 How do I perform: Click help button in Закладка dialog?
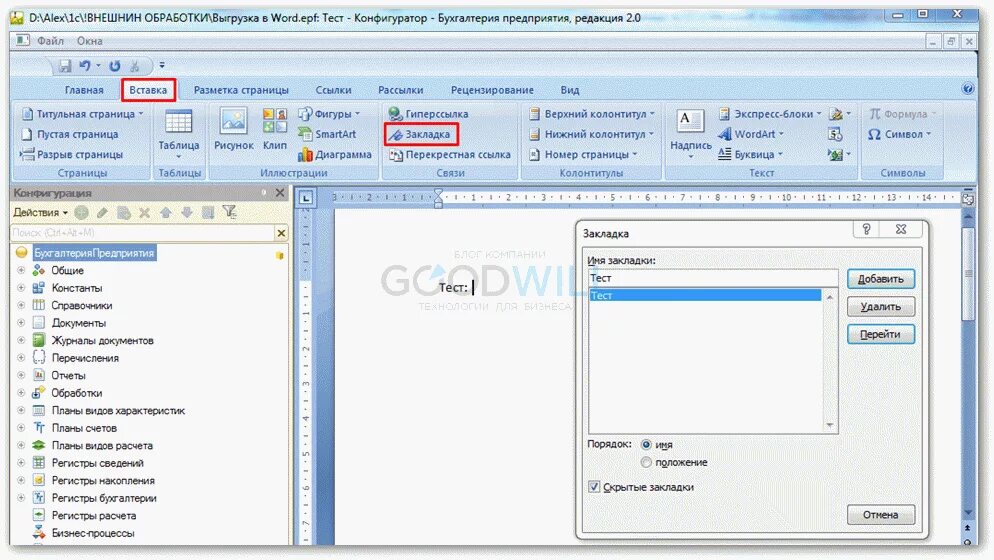[866, 229]
